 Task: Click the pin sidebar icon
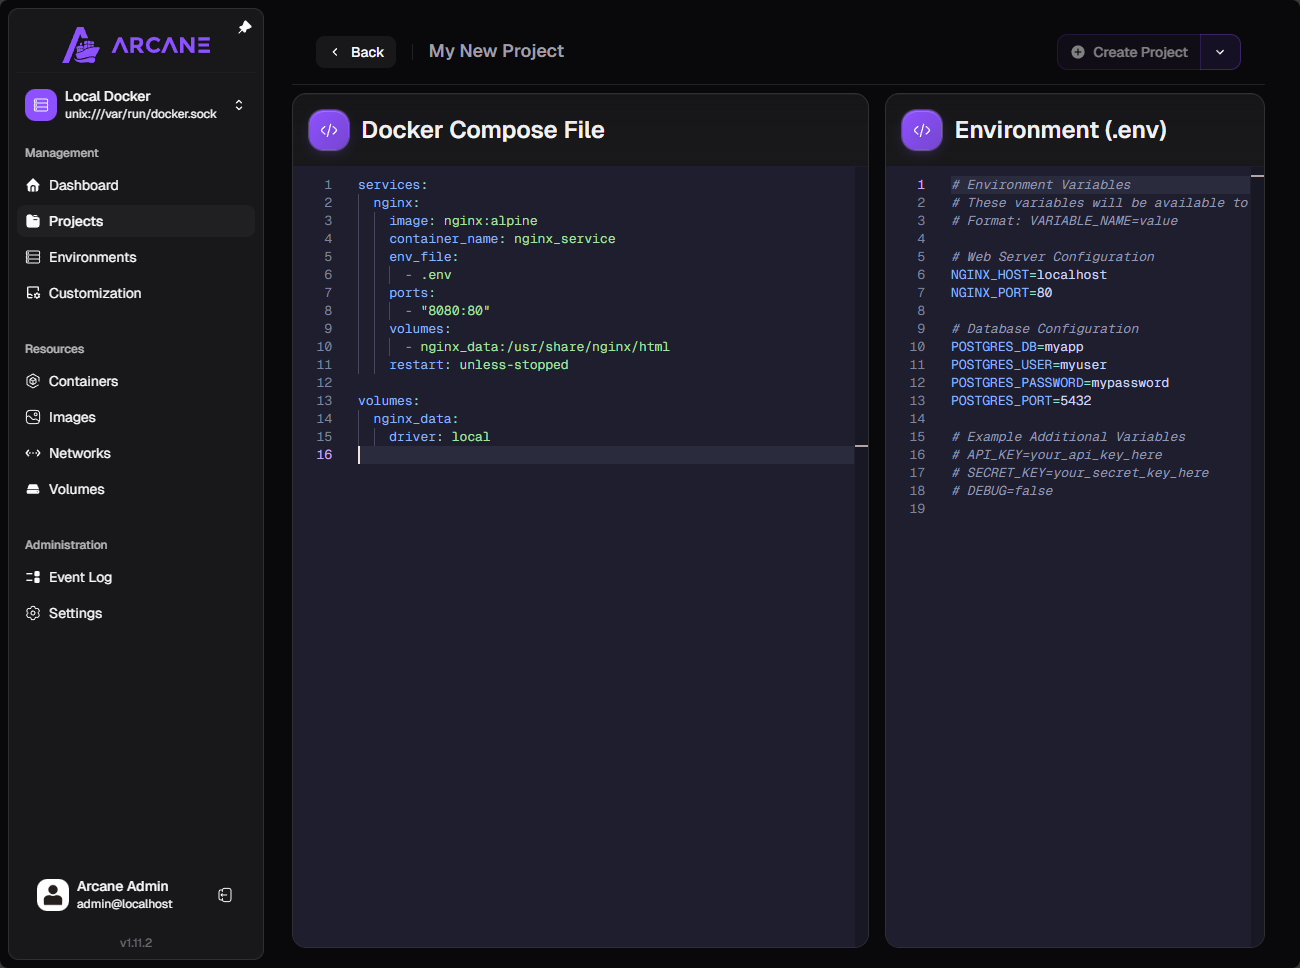pos(245,28)
